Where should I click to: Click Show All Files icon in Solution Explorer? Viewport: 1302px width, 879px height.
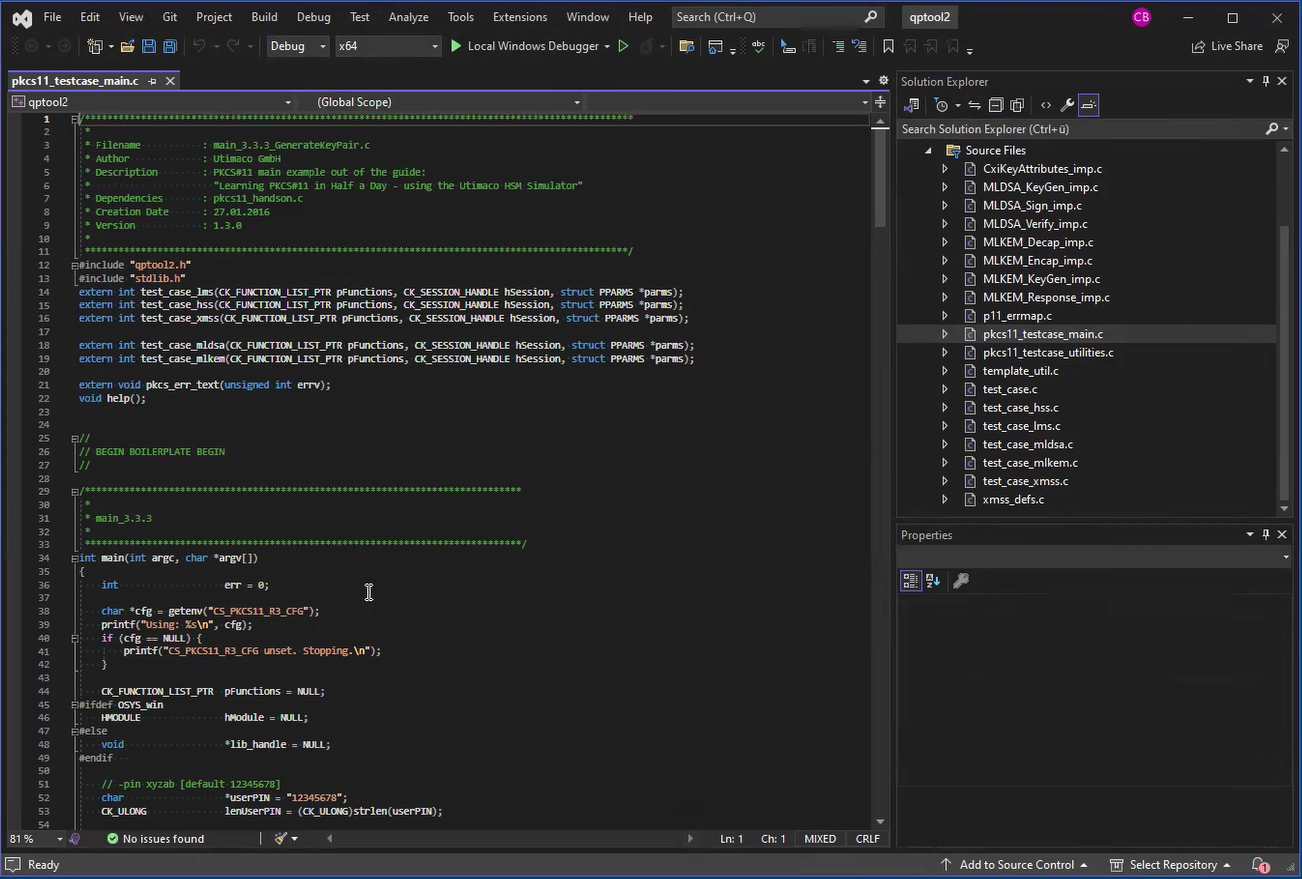click(1017, 105)
